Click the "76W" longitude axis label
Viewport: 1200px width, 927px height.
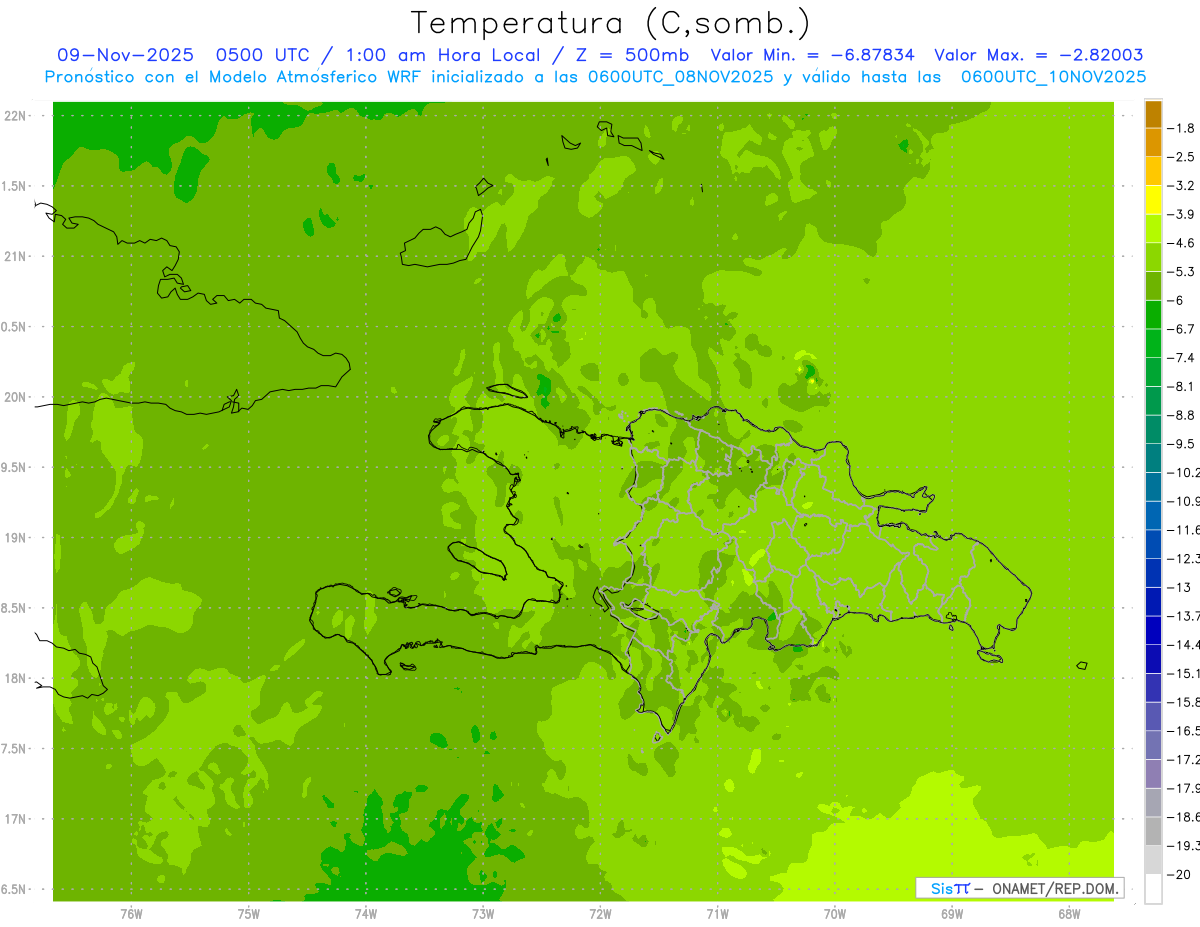pos(131,913)
